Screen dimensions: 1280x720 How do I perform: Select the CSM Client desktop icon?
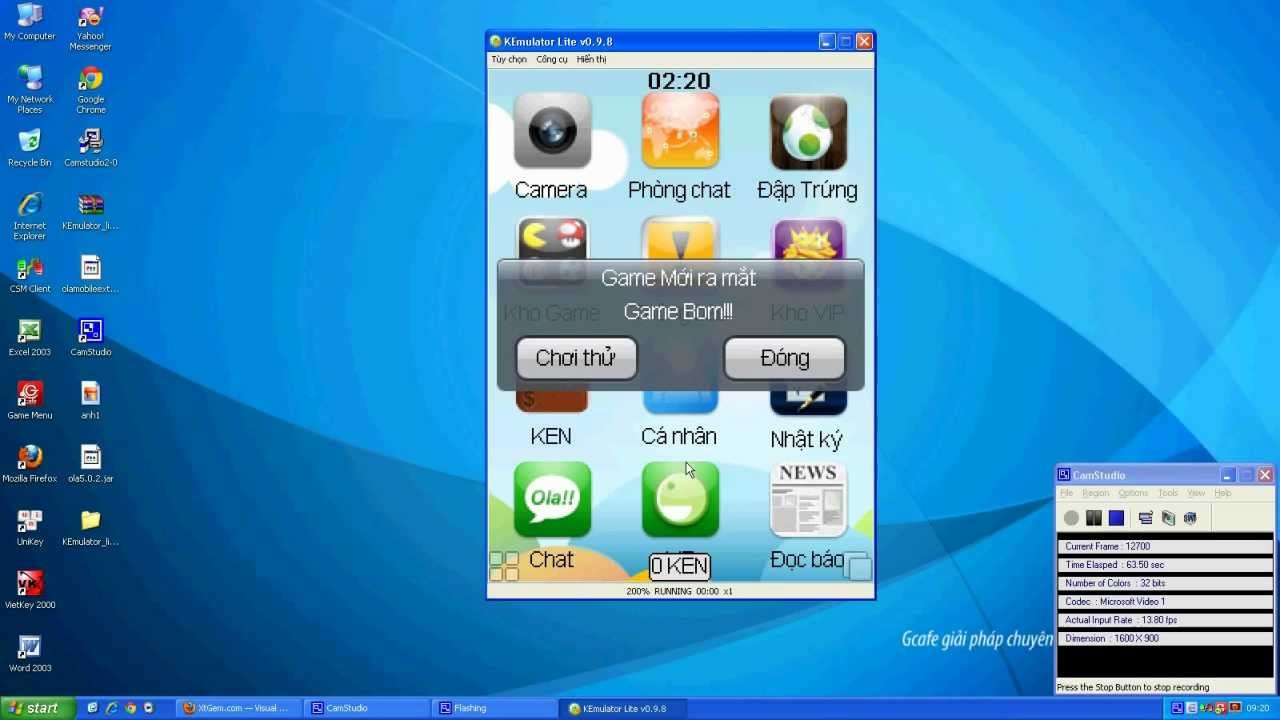click(x=30, y=274)
